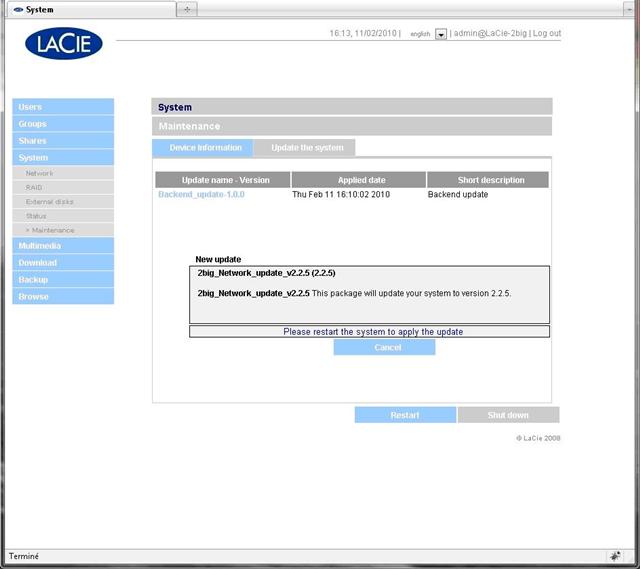Cancel the pending update

(385, 347)
